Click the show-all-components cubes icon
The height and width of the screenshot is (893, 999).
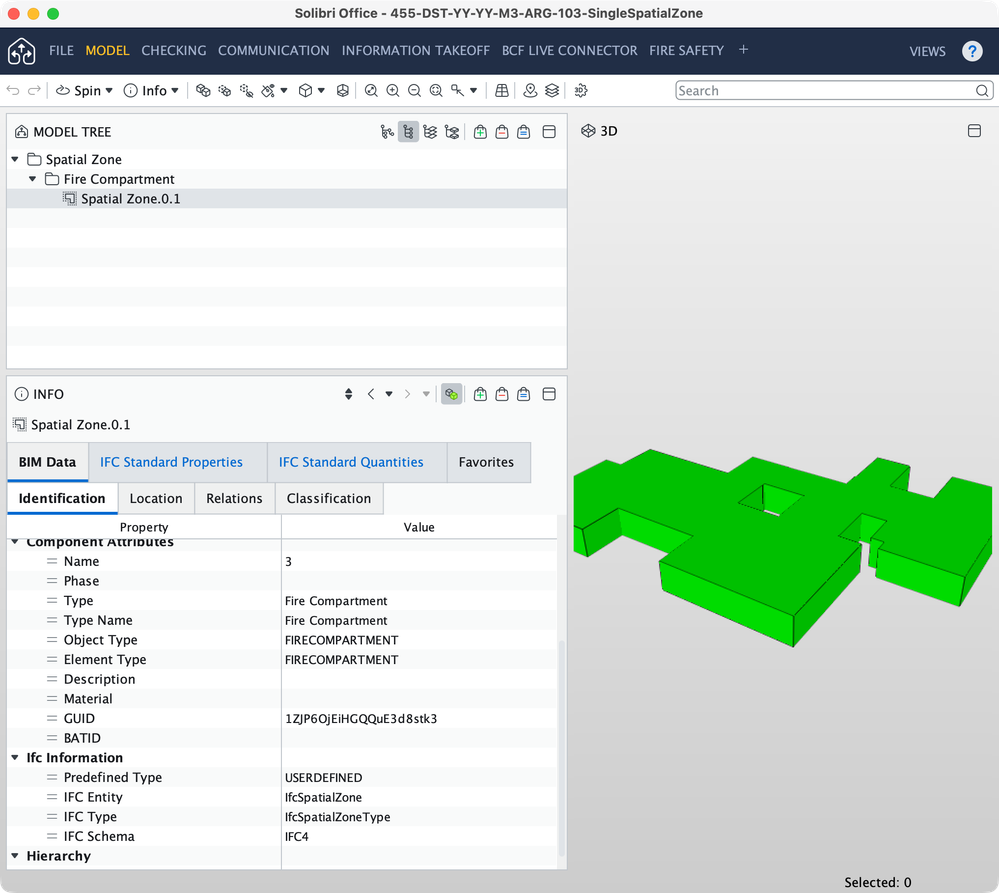203,90
